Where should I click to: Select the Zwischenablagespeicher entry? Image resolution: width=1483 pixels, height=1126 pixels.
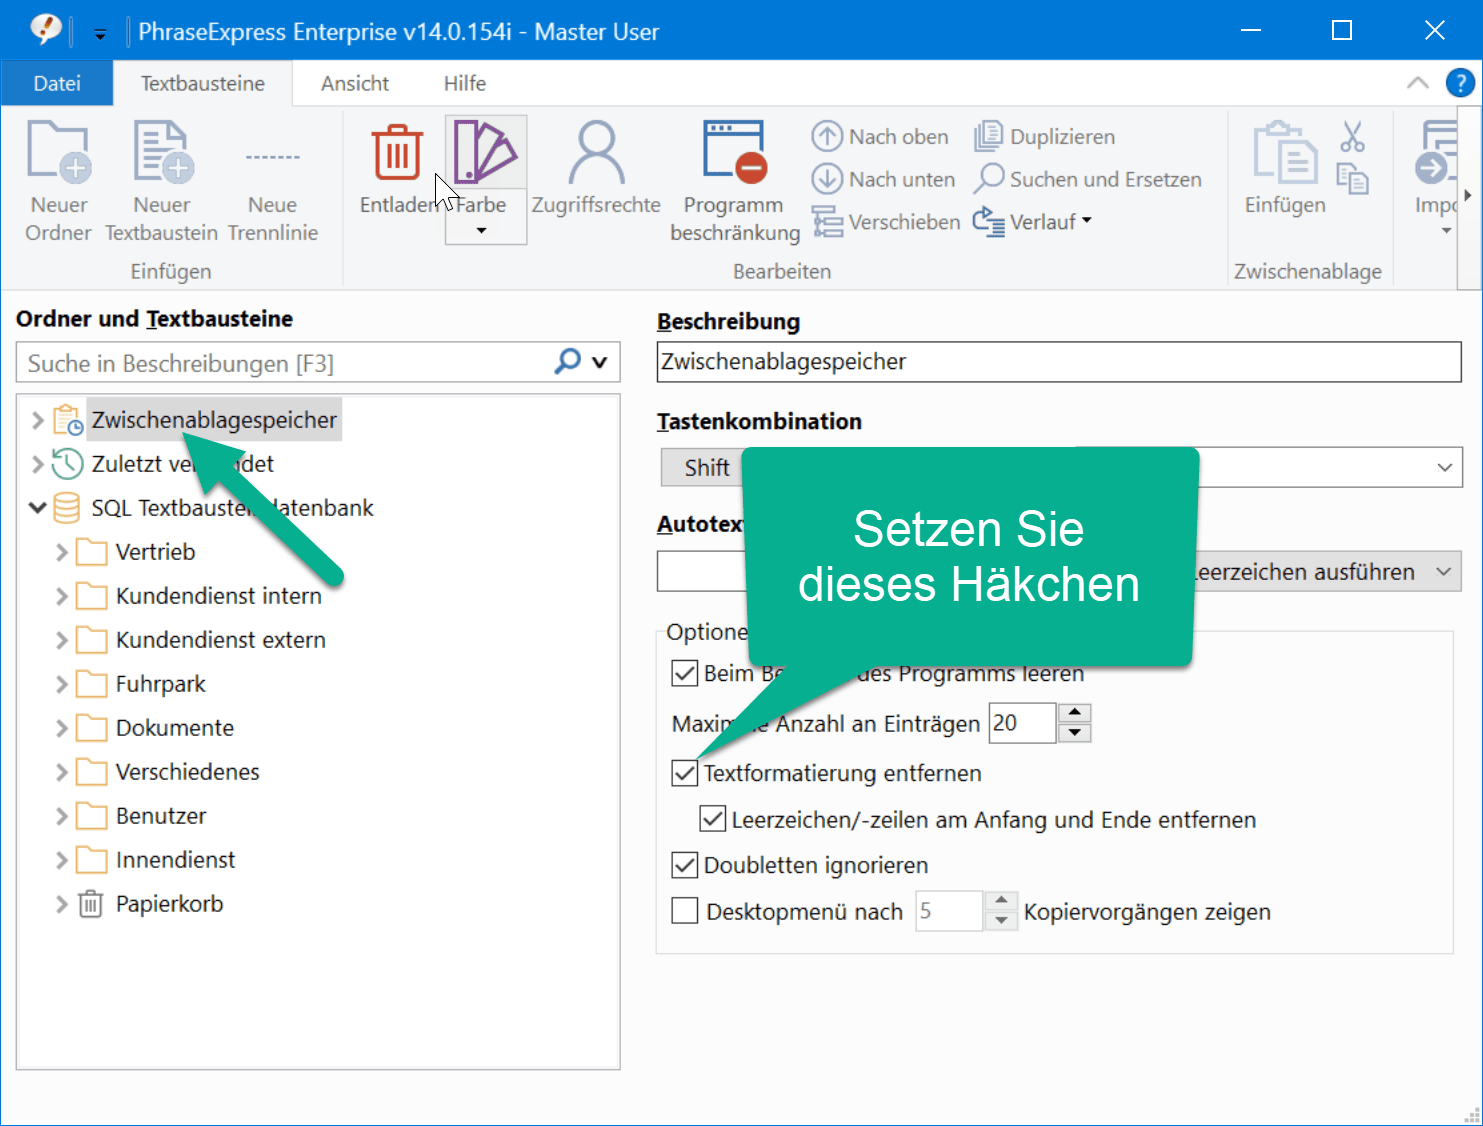click(x=214, y=420)
